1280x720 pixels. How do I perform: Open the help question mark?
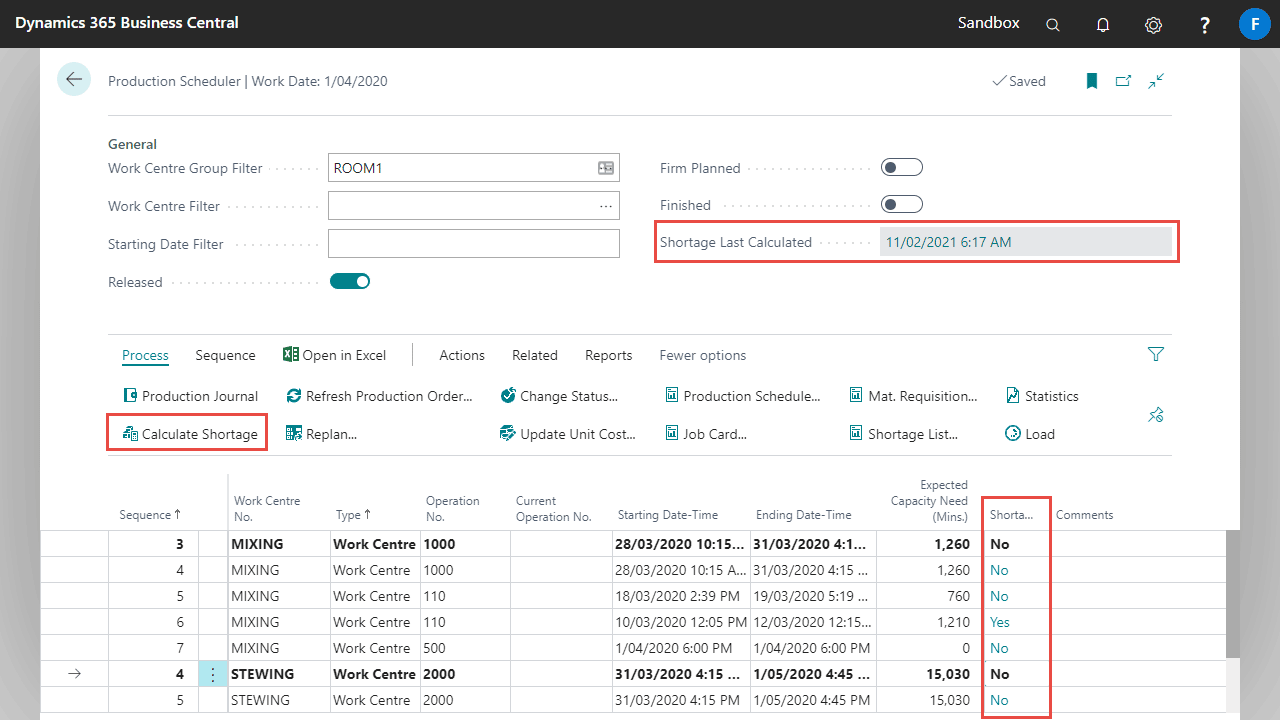(x=1205, y=25)
